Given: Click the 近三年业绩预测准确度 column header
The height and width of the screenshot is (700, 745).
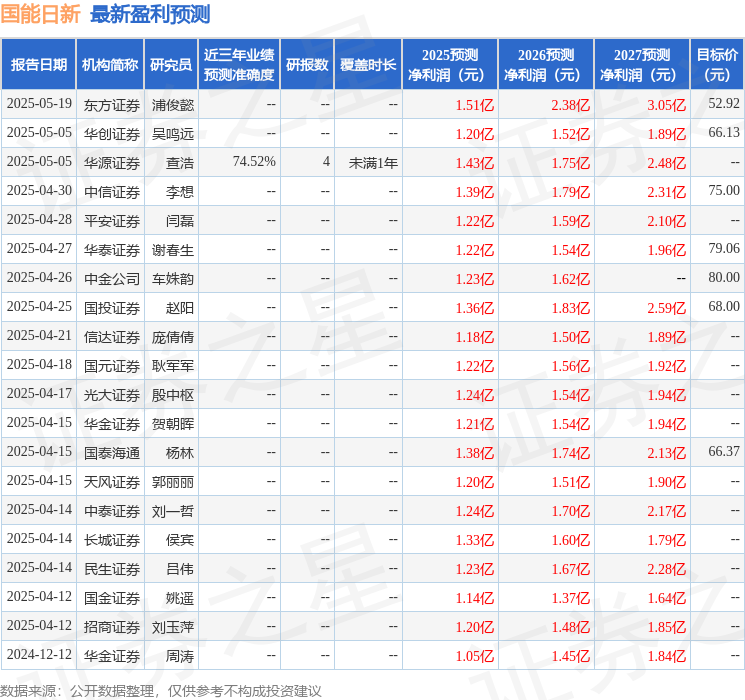Looking at the screenshot, I should coord(239,65).
